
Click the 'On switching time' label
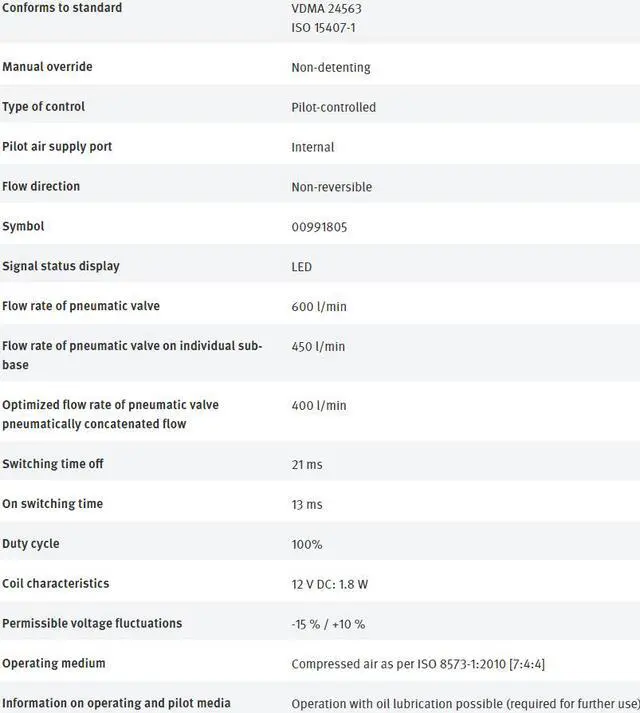52,504
